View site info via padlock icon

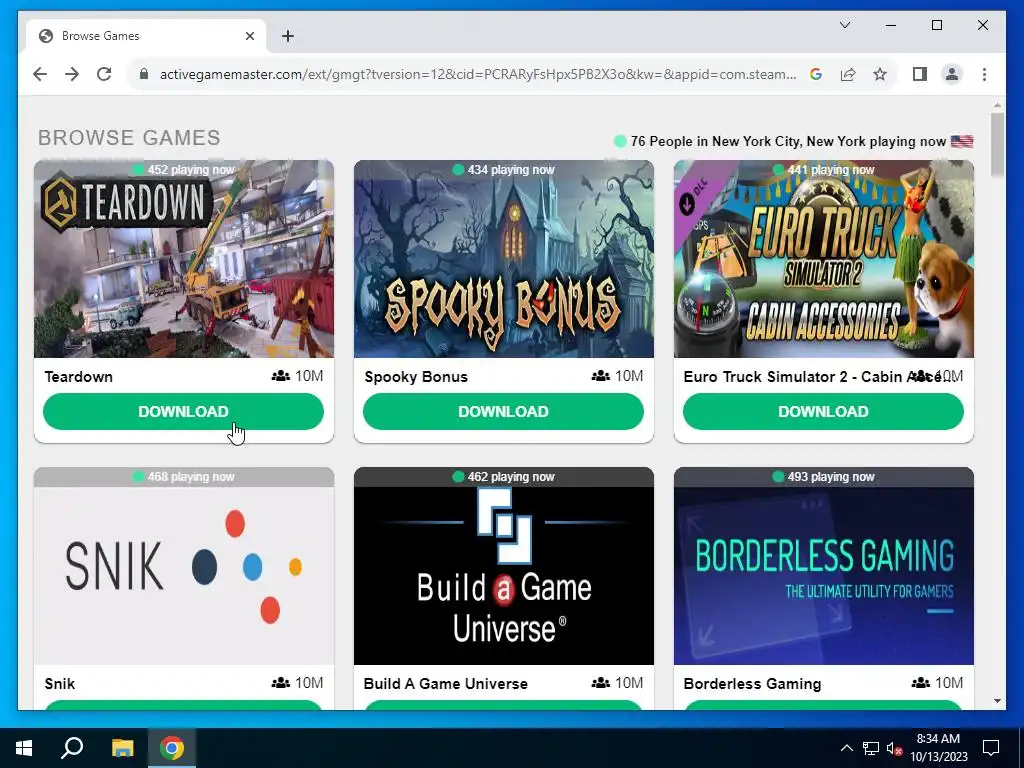pos(144,74)
